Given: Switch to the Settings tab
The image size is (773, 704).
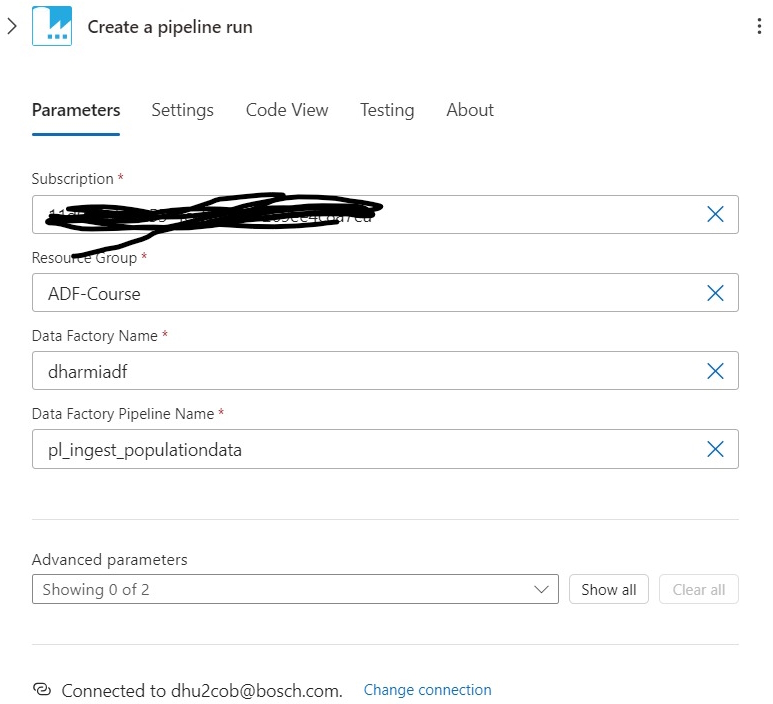Looking at the screenshot, I should point(182,110).
